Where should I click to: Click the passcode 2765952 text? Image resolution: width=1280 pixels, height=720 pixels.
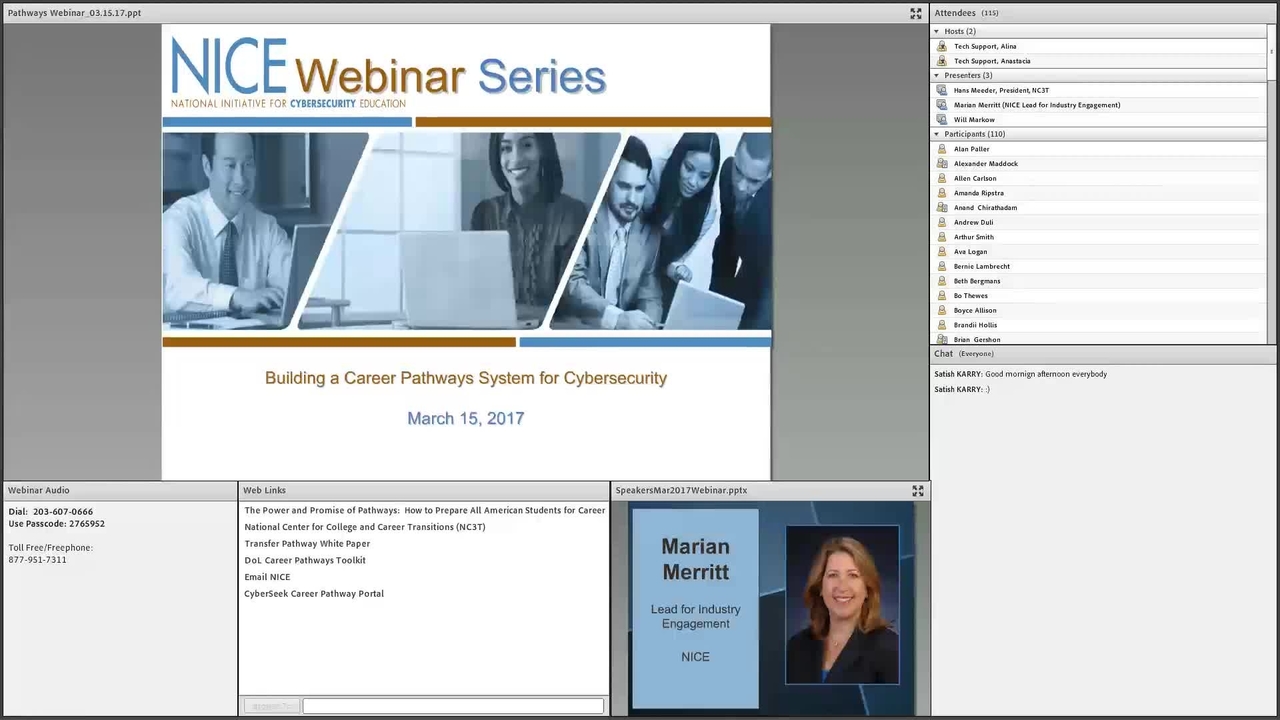(x=87, y=524)
